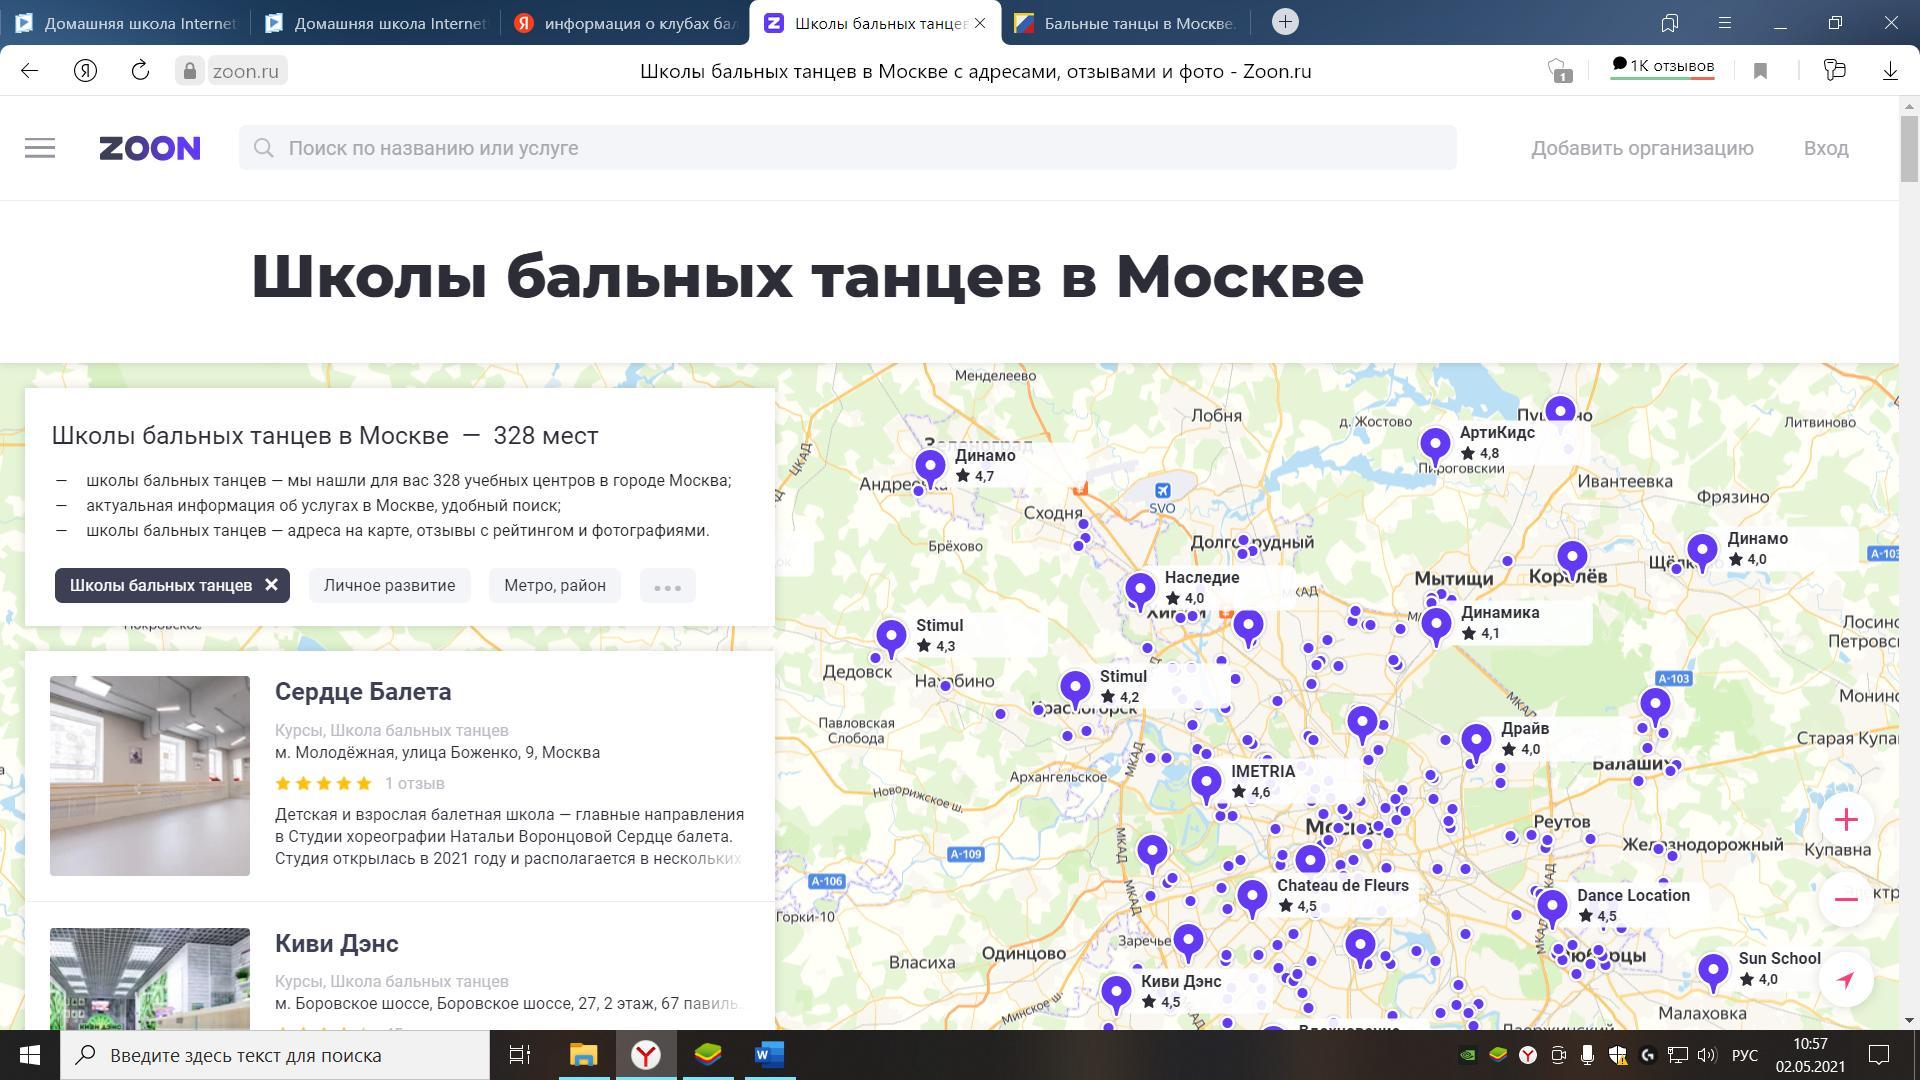Viewport: 1920px width, 1080px height.
Task: Click the Zoon search input field
Action: click(x=846, y=148)
